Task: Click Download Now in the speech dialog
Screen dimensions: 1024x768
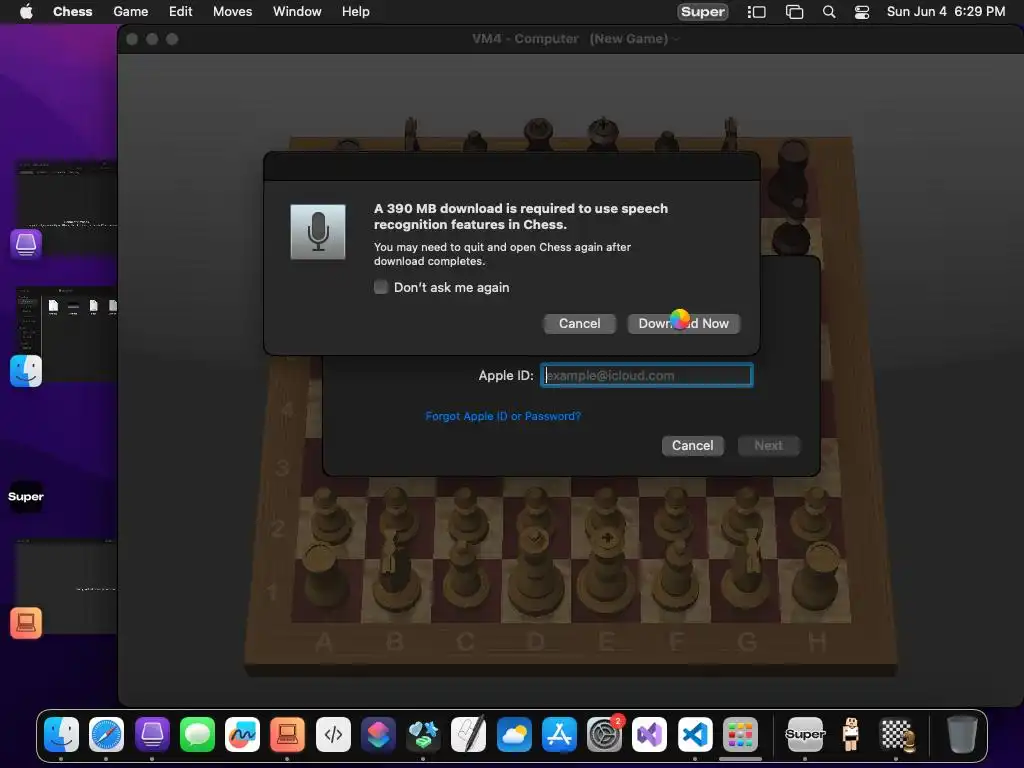Action: click(684, 324)
